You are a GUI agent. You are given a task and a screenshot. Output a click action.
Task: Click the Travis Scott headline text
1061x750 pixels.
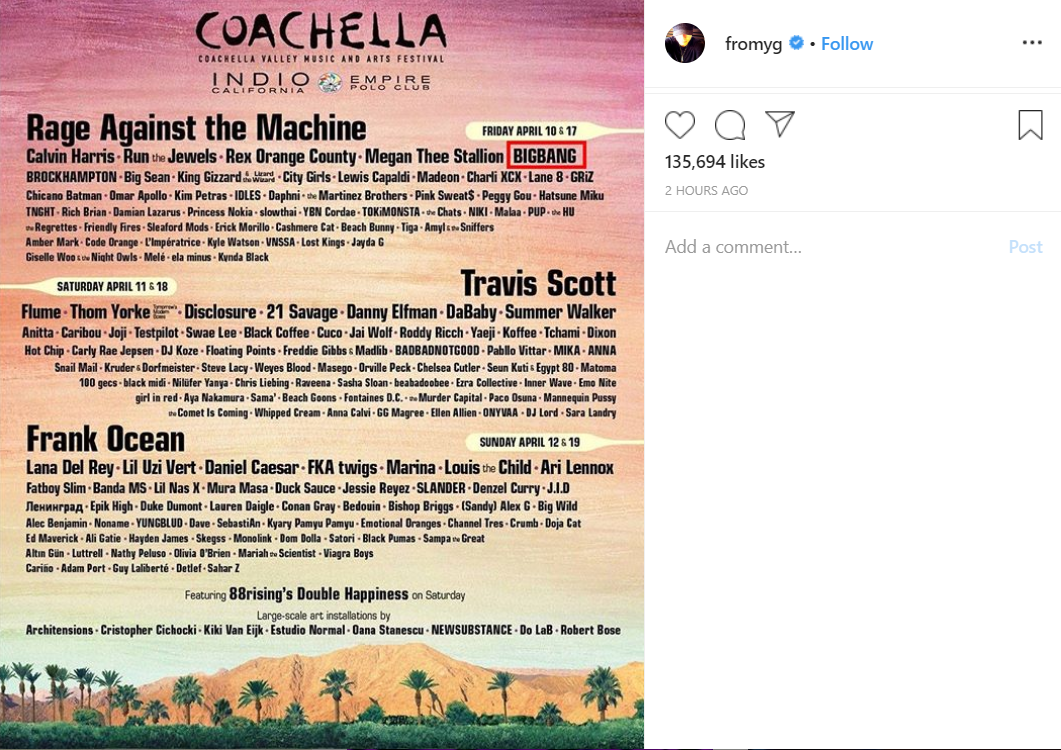pos(539,283)
